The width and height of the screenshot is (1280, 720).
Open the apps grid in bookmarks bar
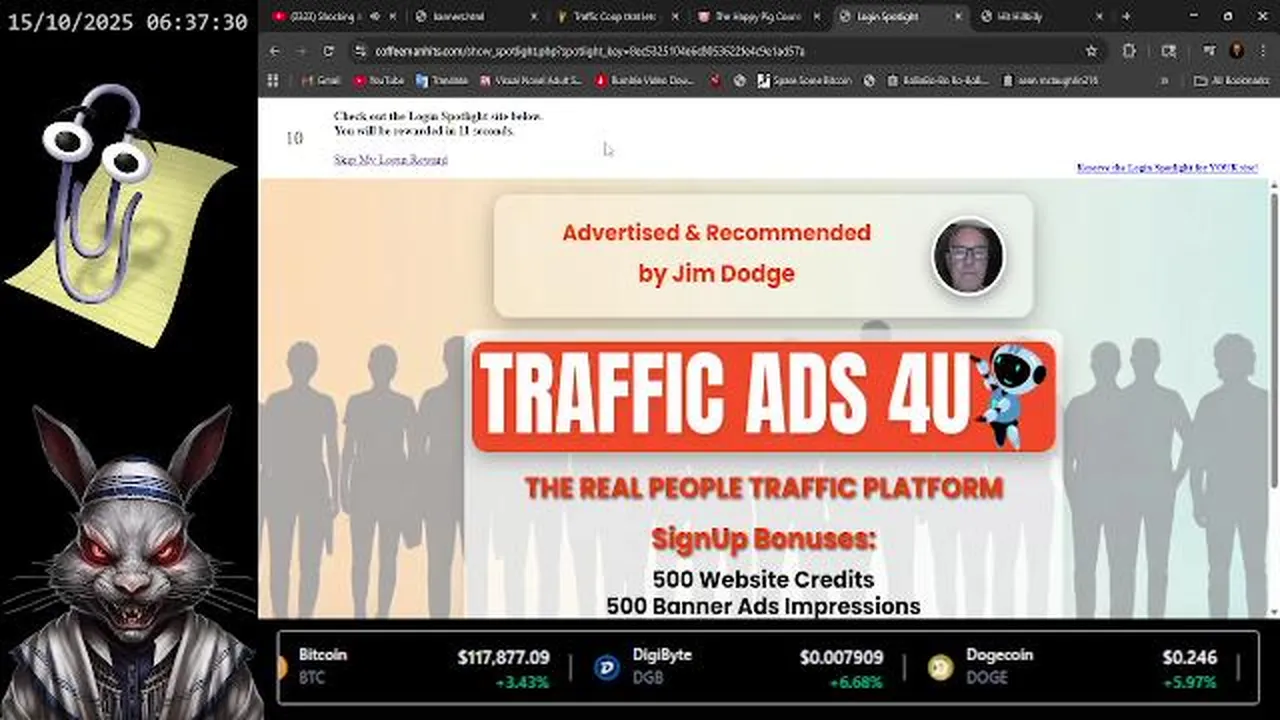tap(273, 80)
